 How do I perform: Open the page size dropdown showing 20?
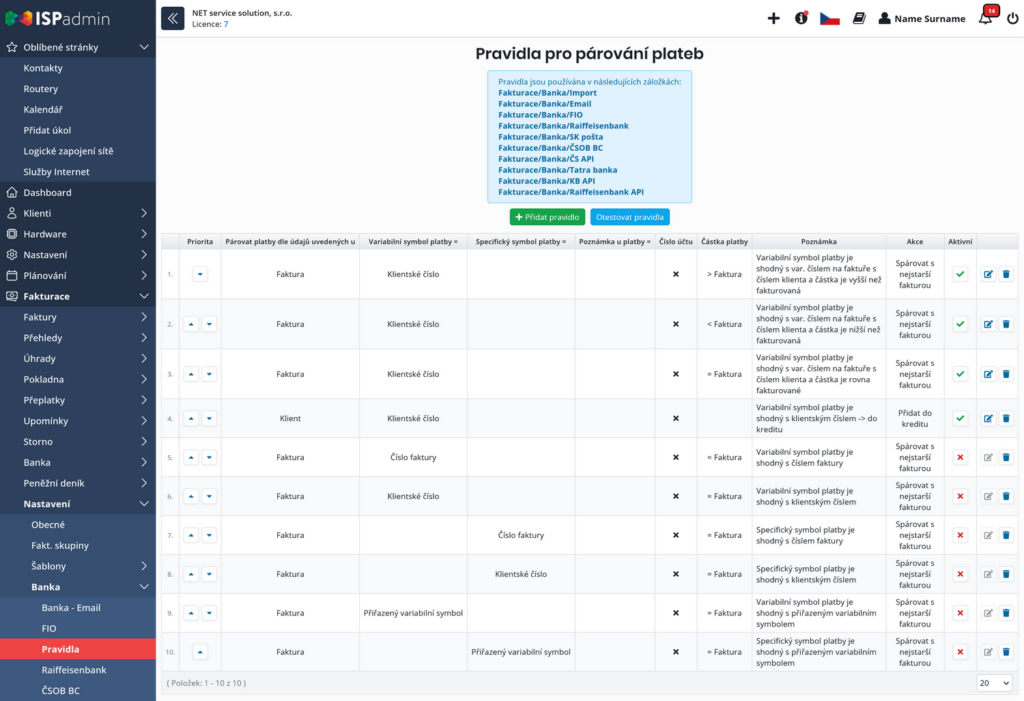[x=995, y=683]
